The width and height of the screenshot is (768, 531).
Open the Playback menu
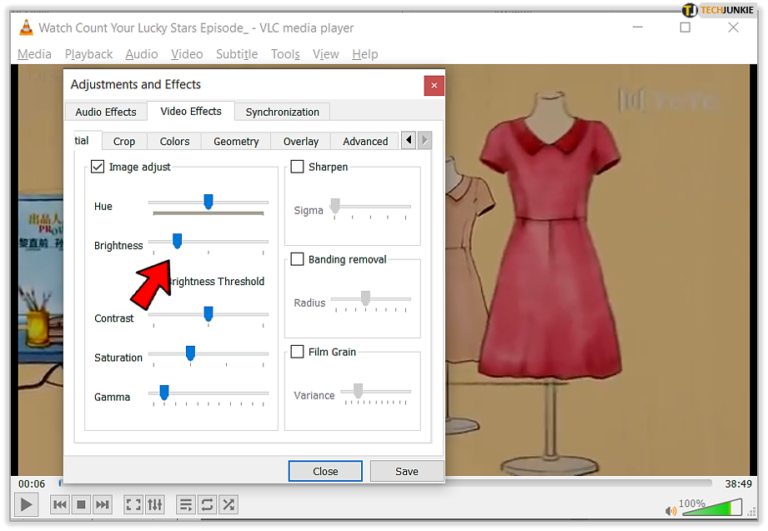(x=89, y=54)
